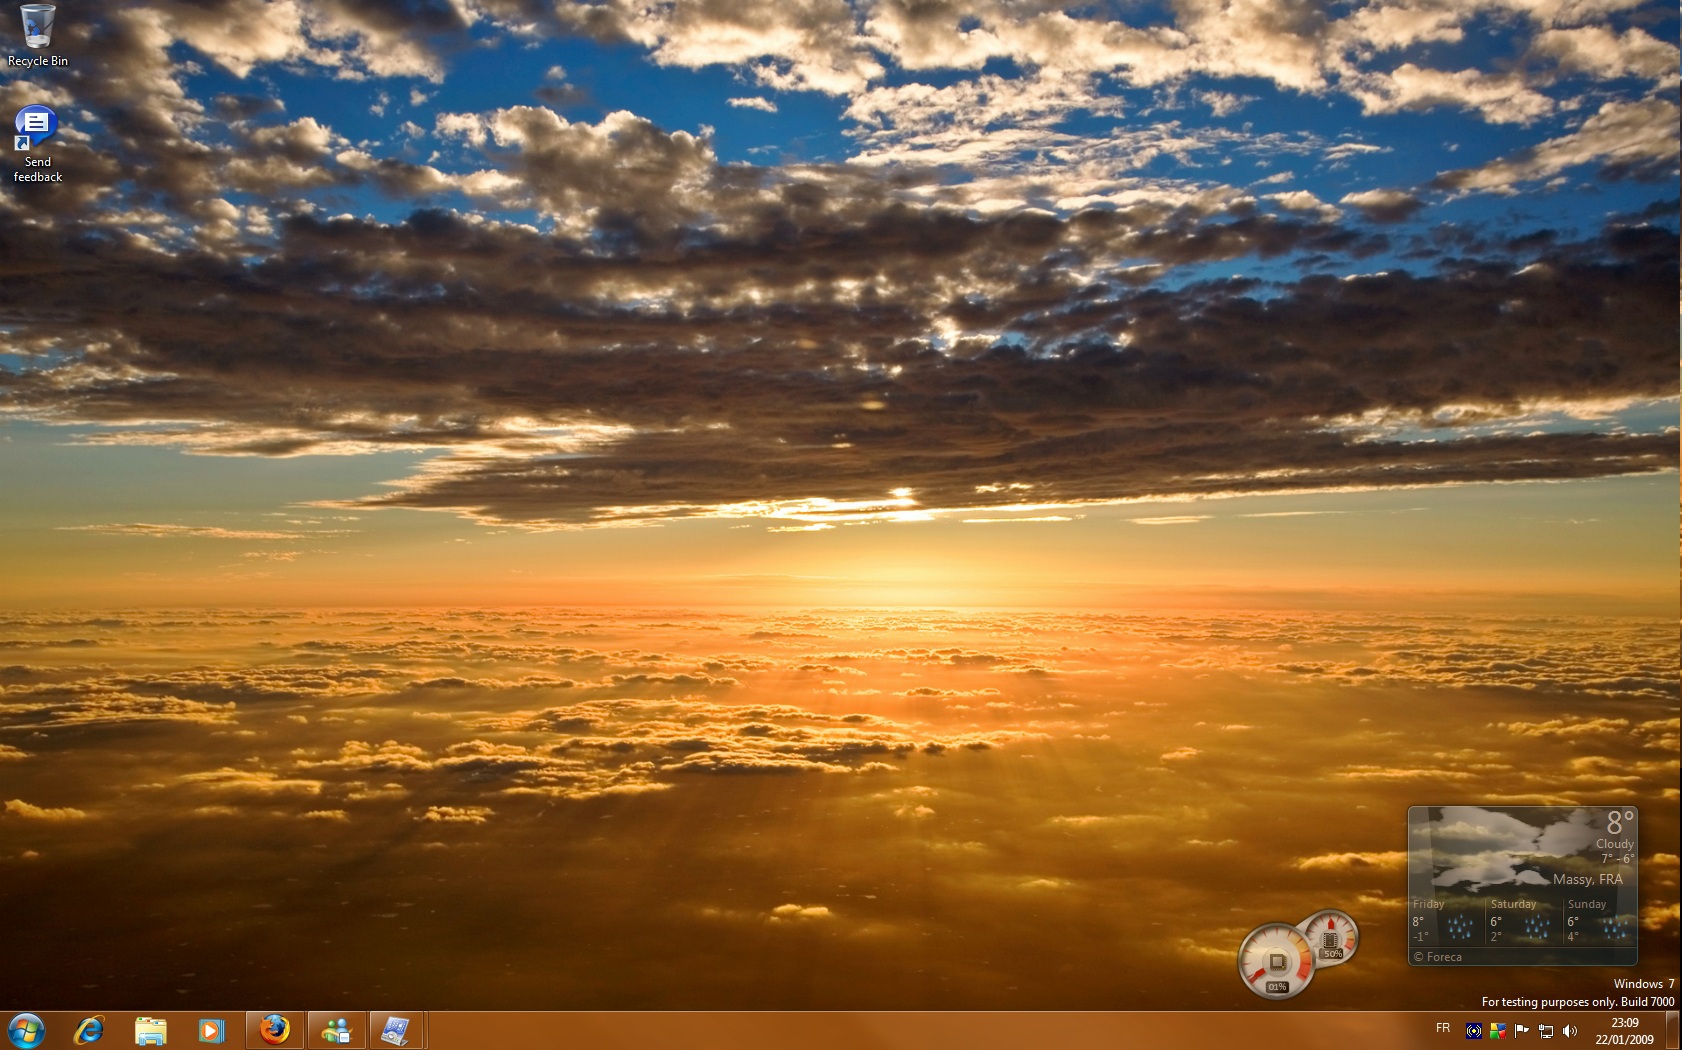Click the Show desktop bar at taskbar edge
This screenshot has width=1682, height=1050.
click(x=1673, y=1030)
